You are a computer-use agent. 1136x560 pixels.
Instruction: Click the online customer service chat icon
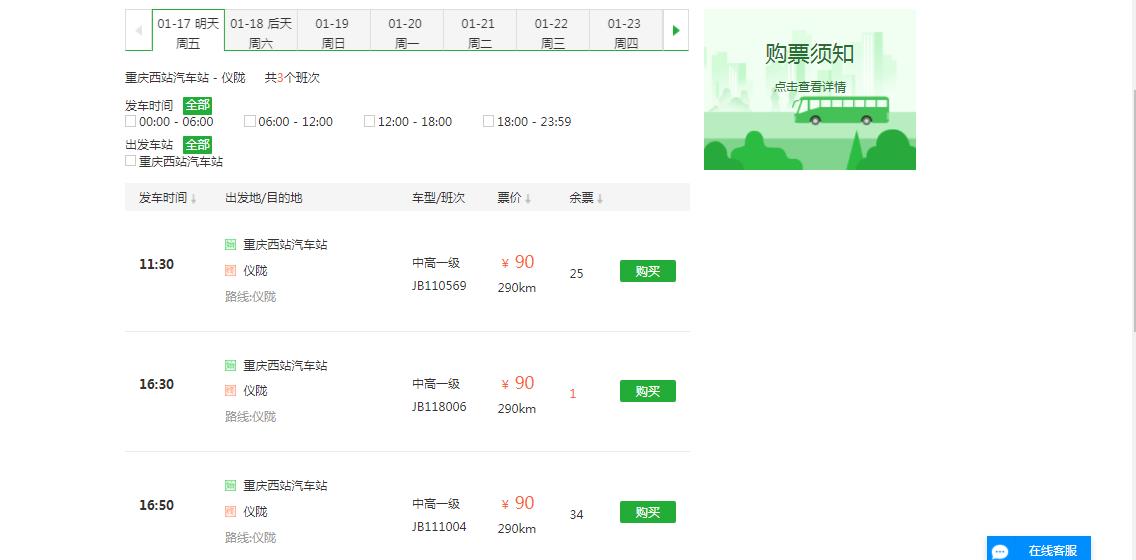1000,551
